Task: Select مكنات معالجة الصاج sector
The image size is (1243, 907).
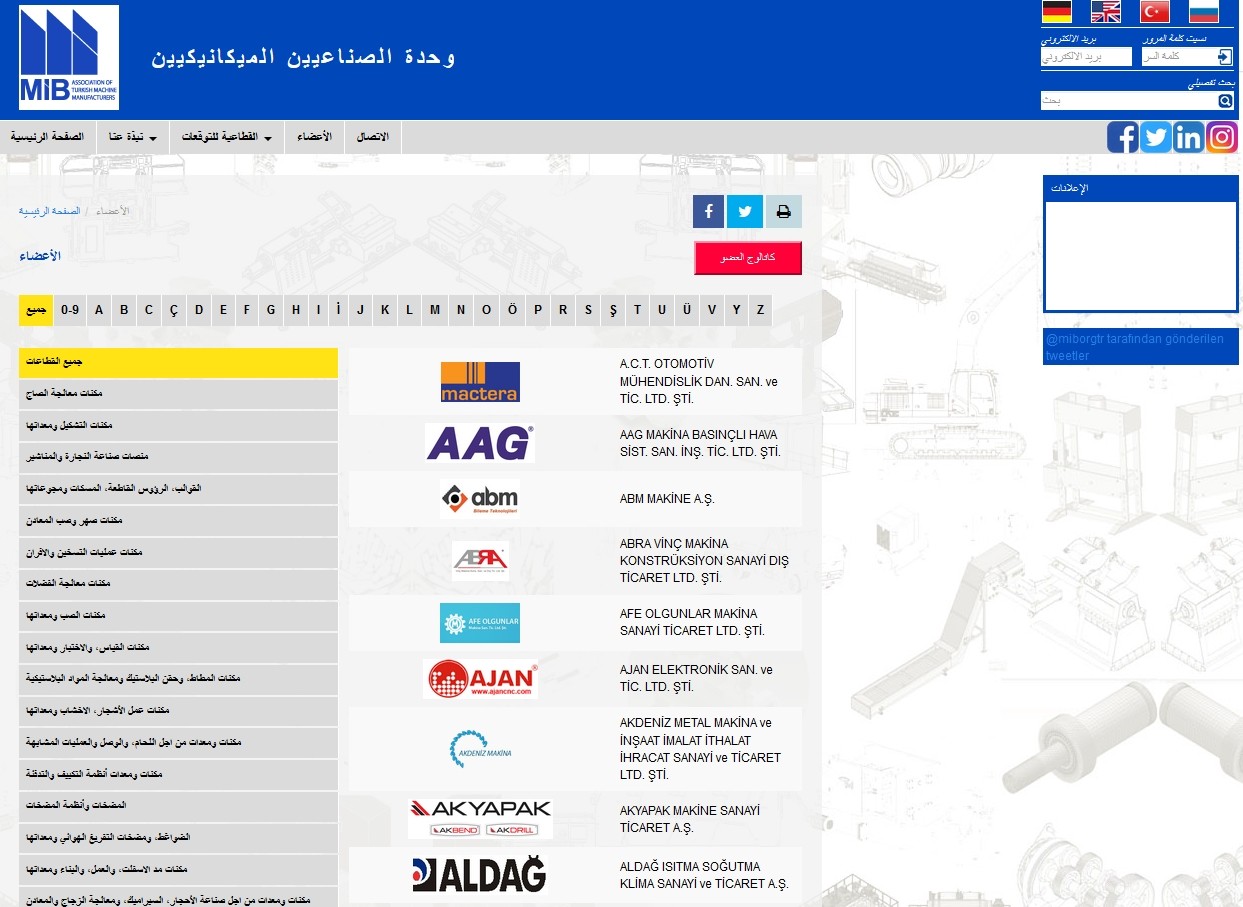Action: click(x=178, y=394)
